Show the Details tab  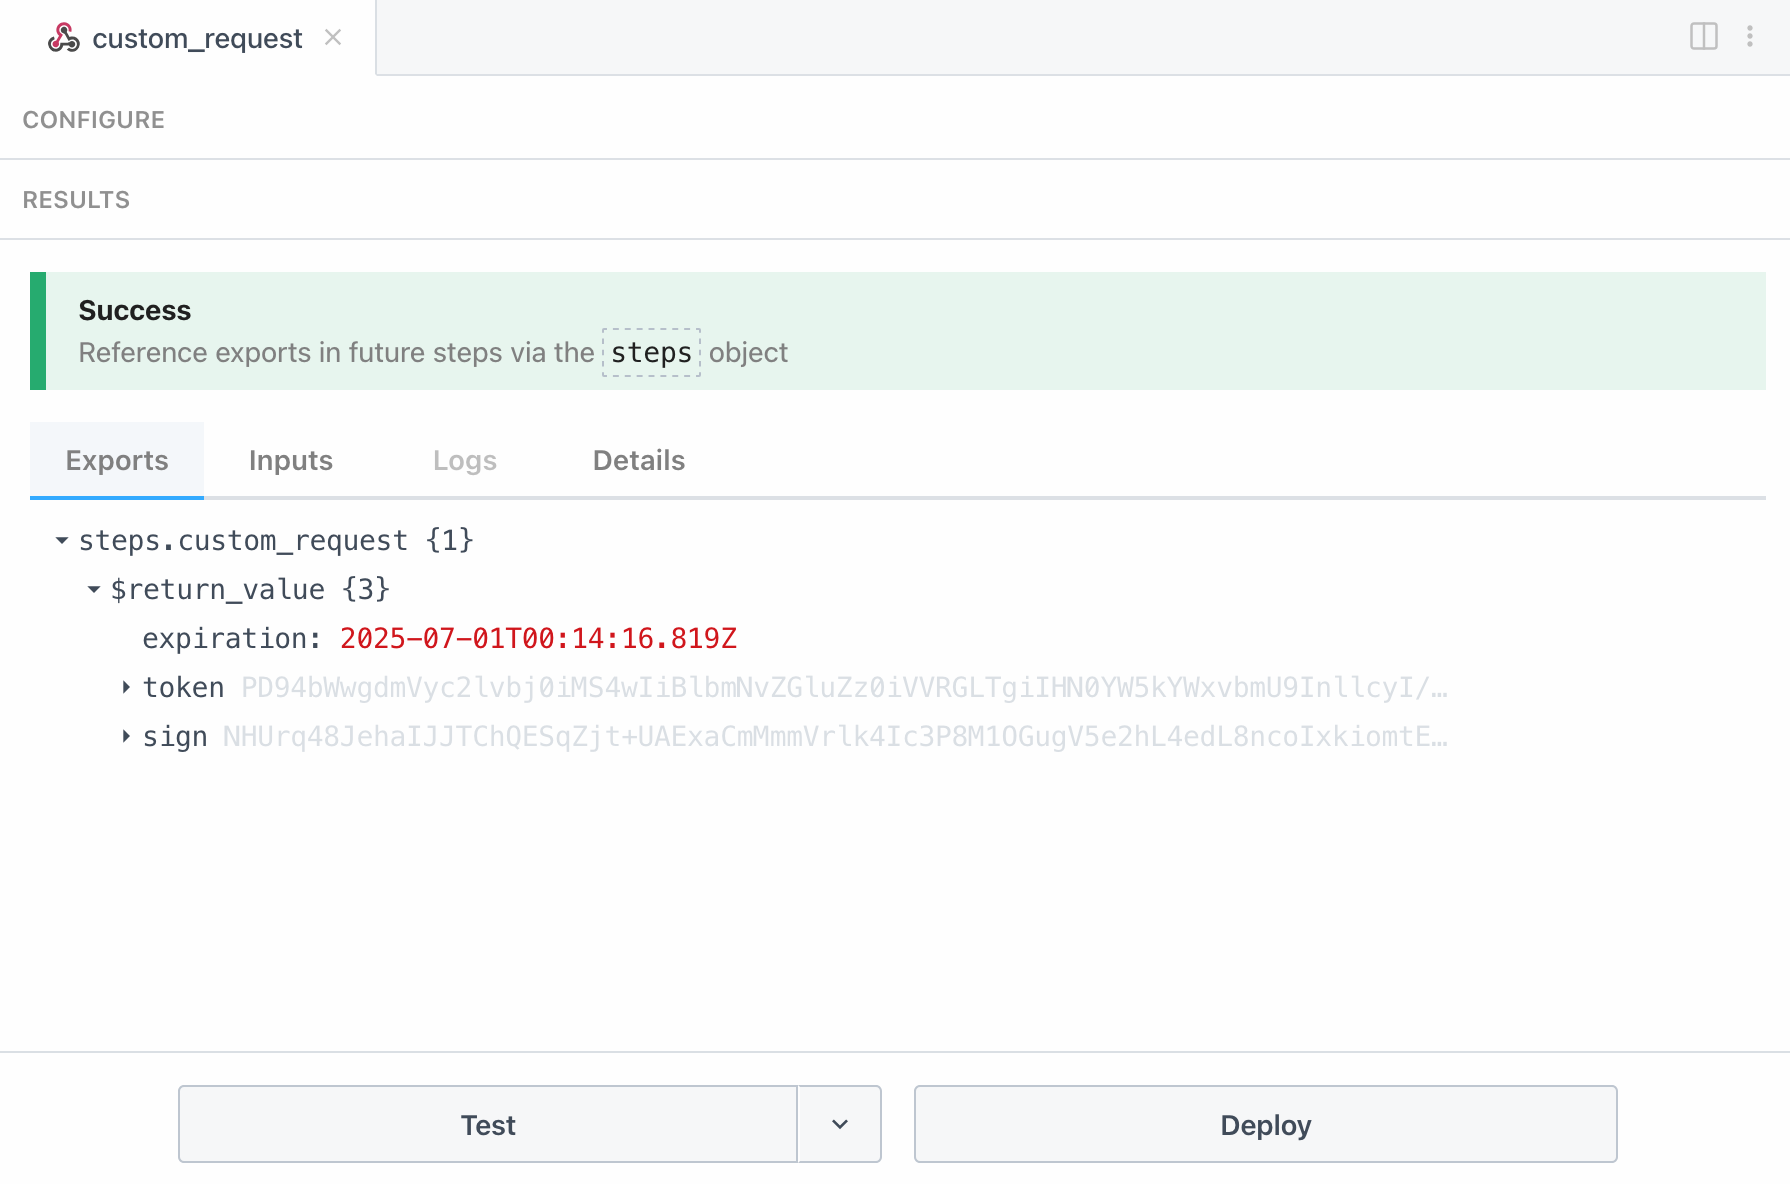point(638,460)
